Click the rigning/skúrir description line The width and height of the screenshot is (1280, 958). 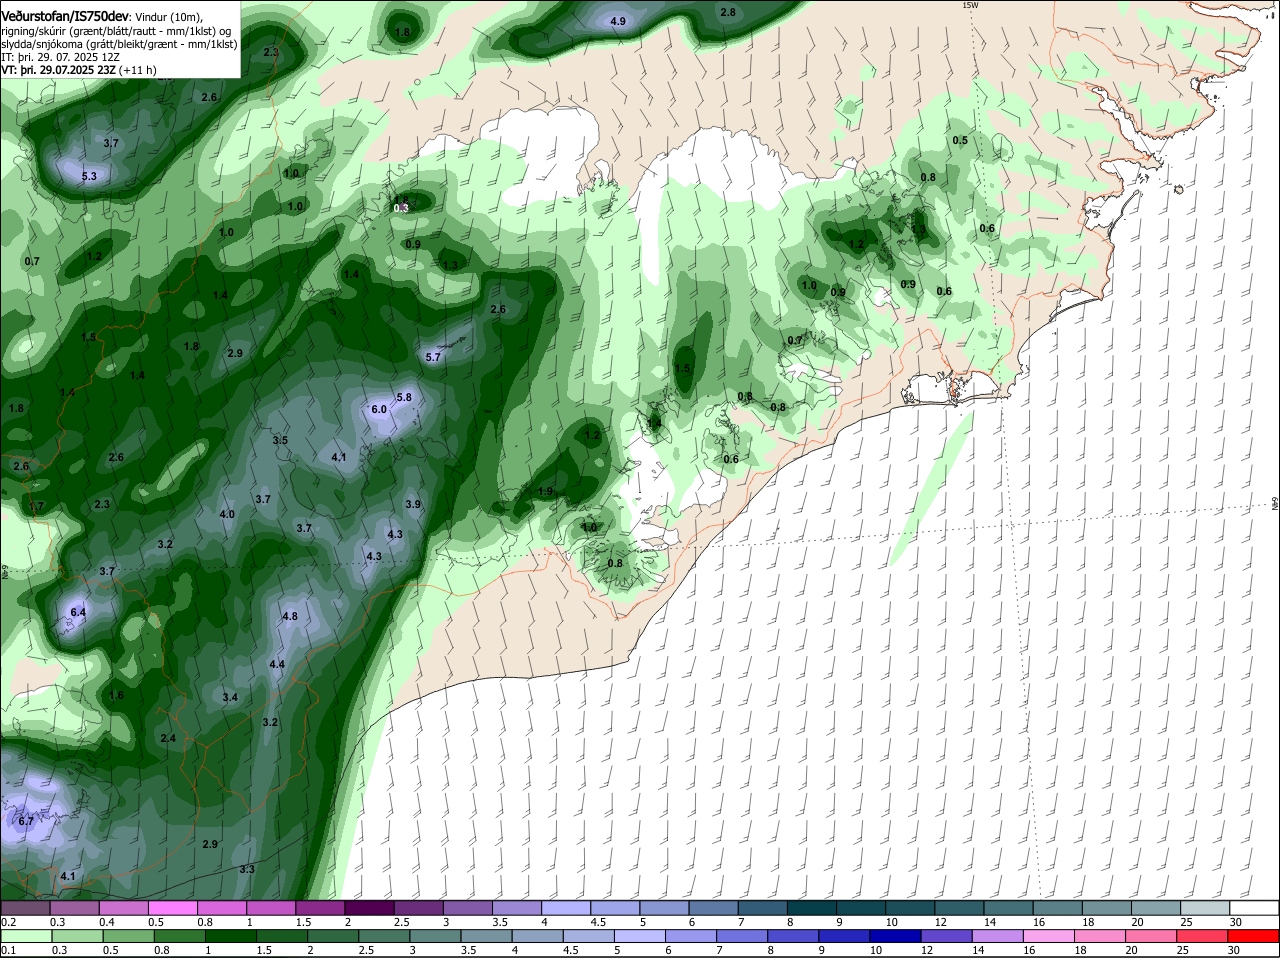(117, 30)
